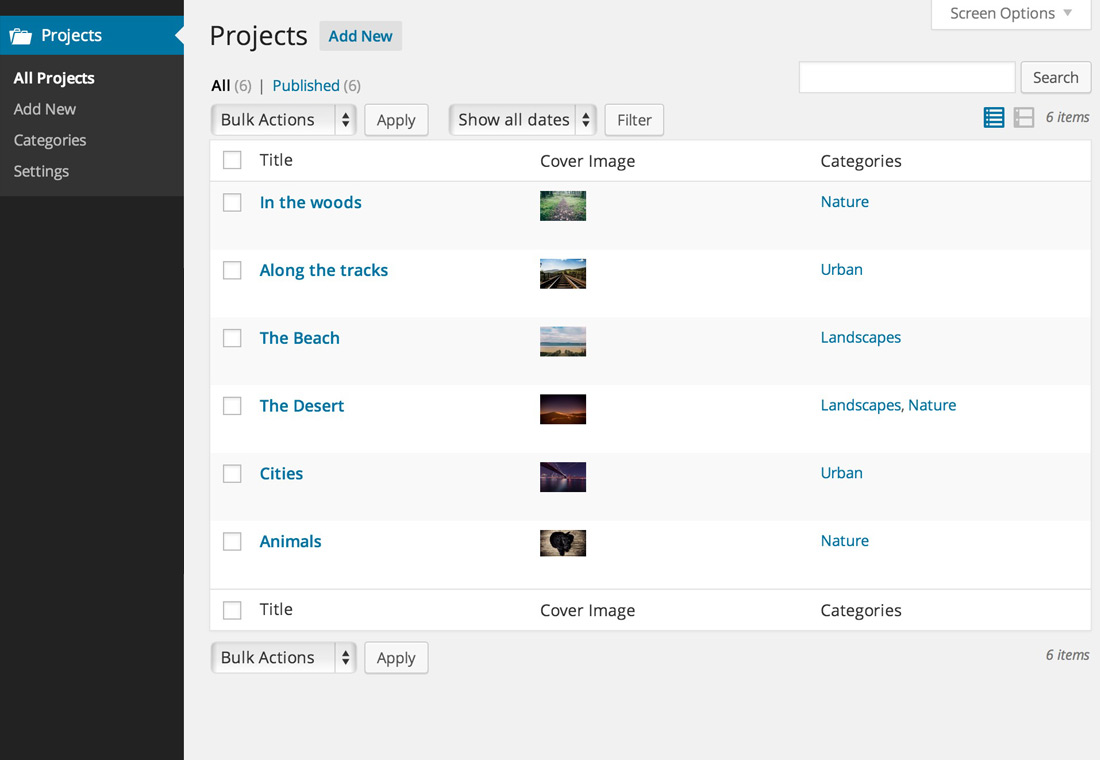Click the 'Landscapes' category link for The Beach
The width and height of the screenshot is (1100, 760).
[860, 337]
